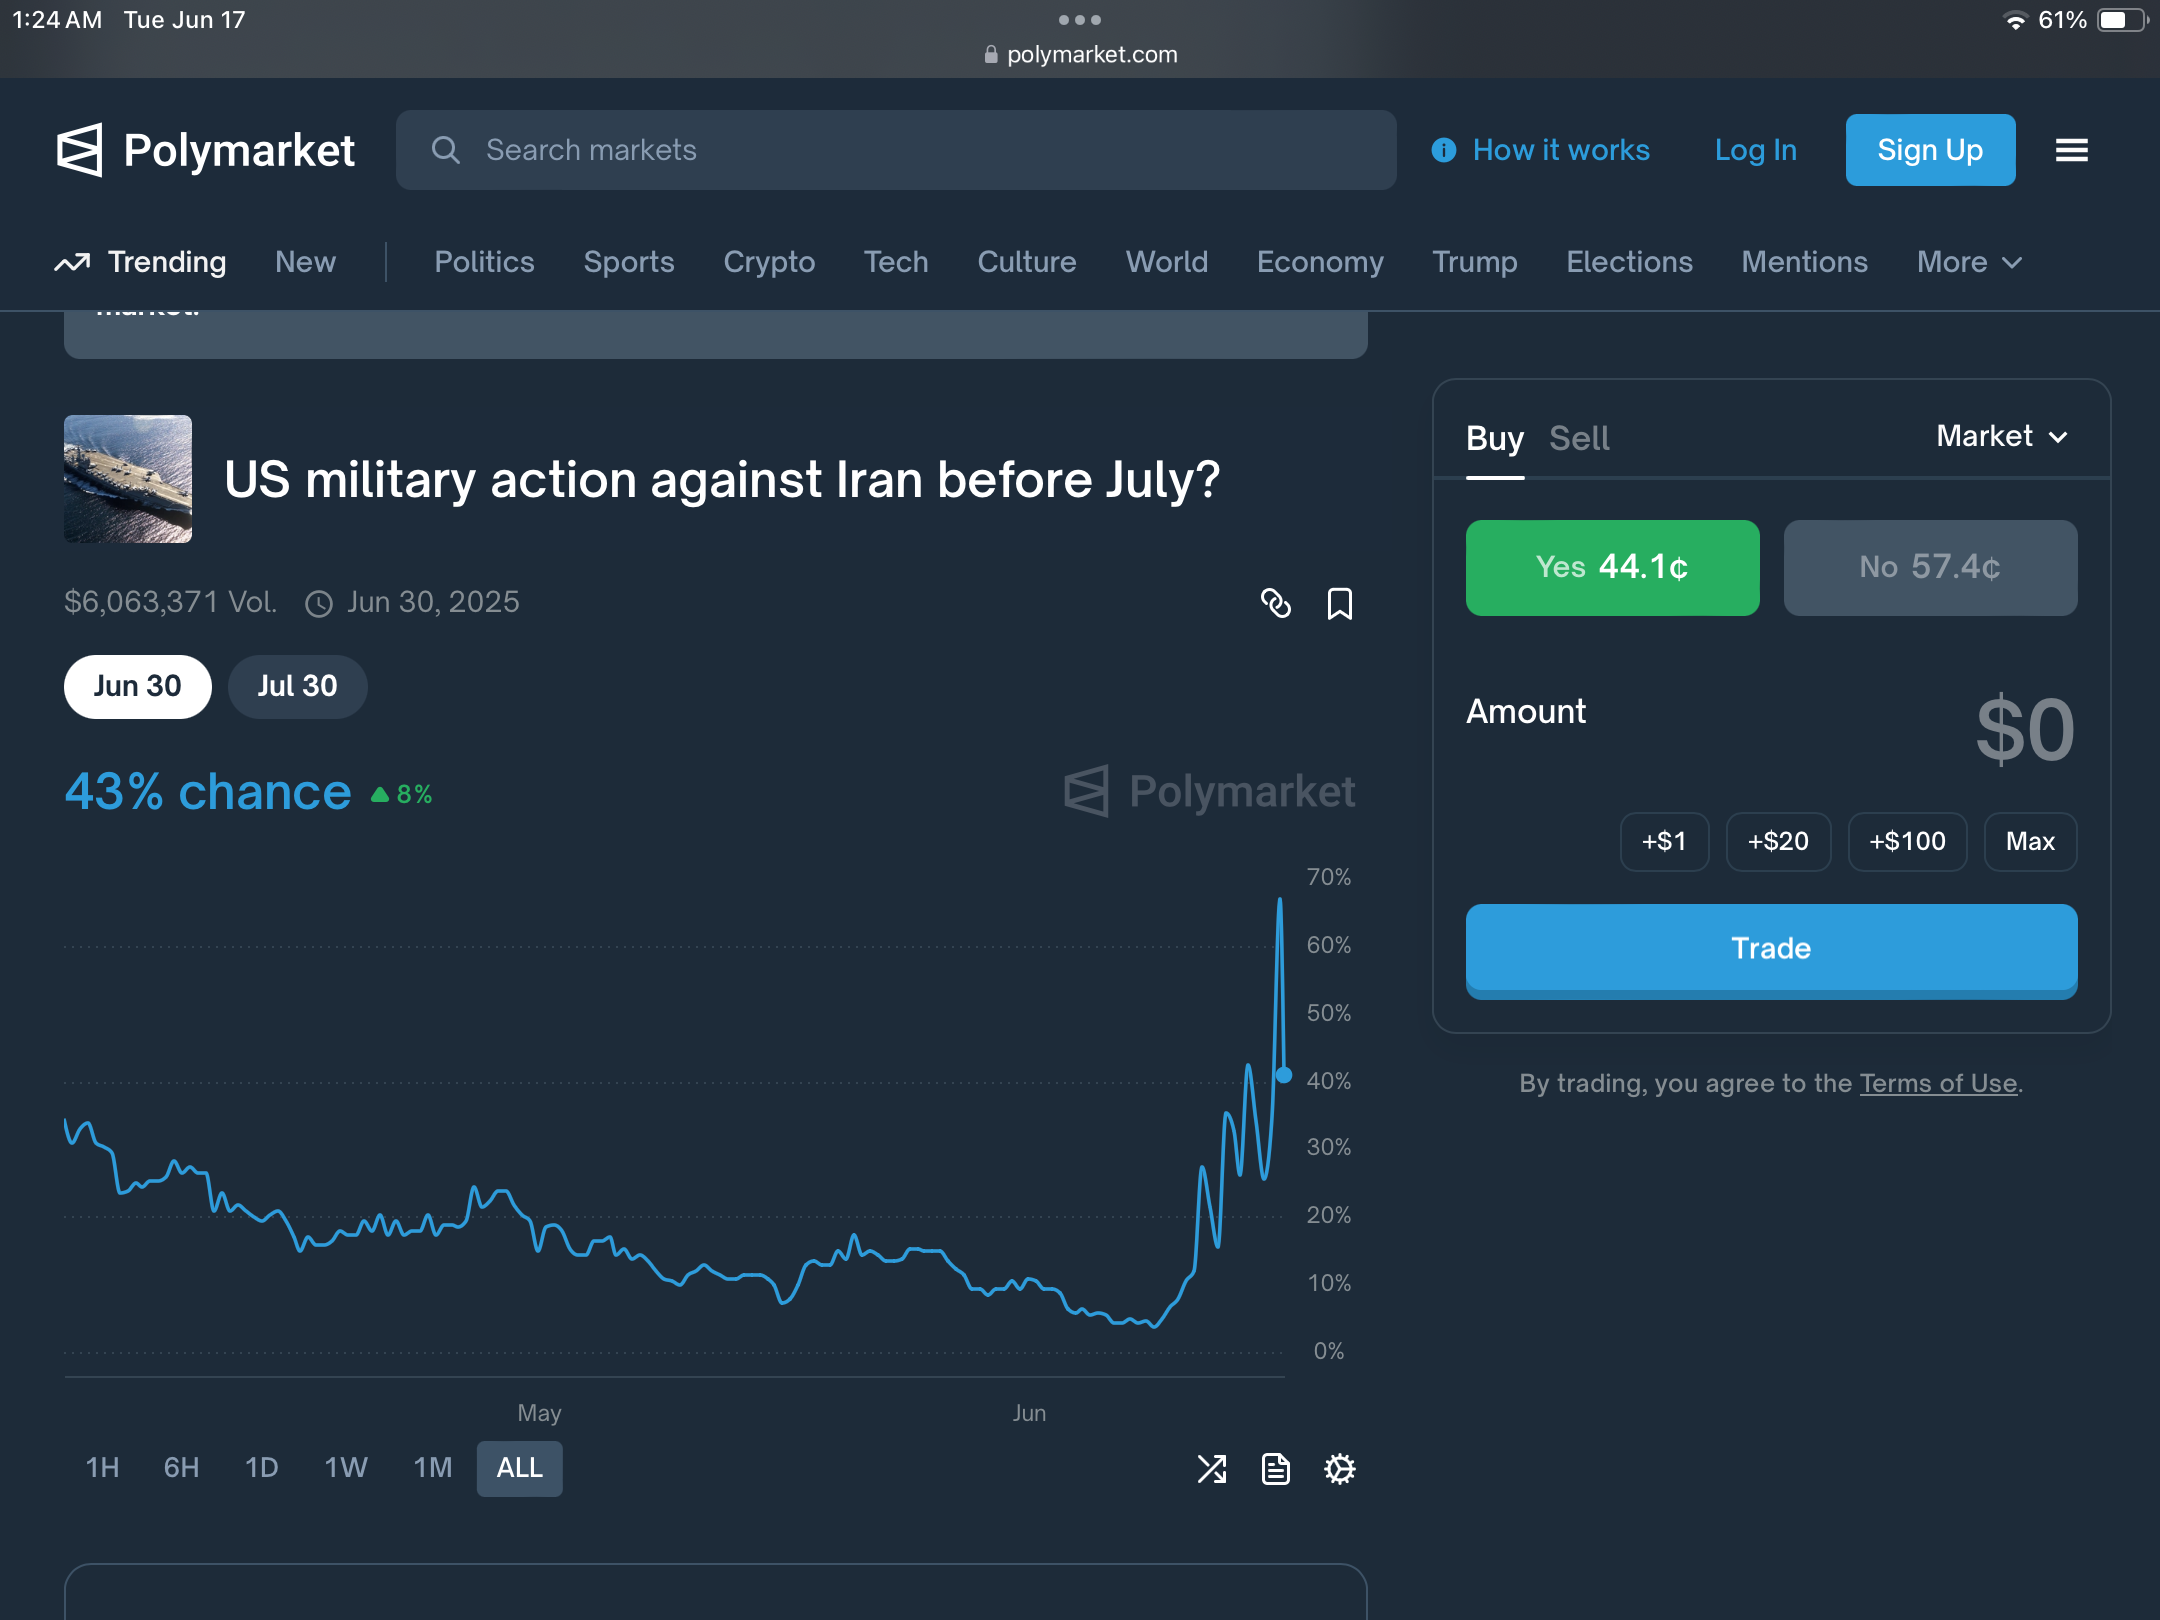Click the Max amount button

click(x=2030, y=842)
